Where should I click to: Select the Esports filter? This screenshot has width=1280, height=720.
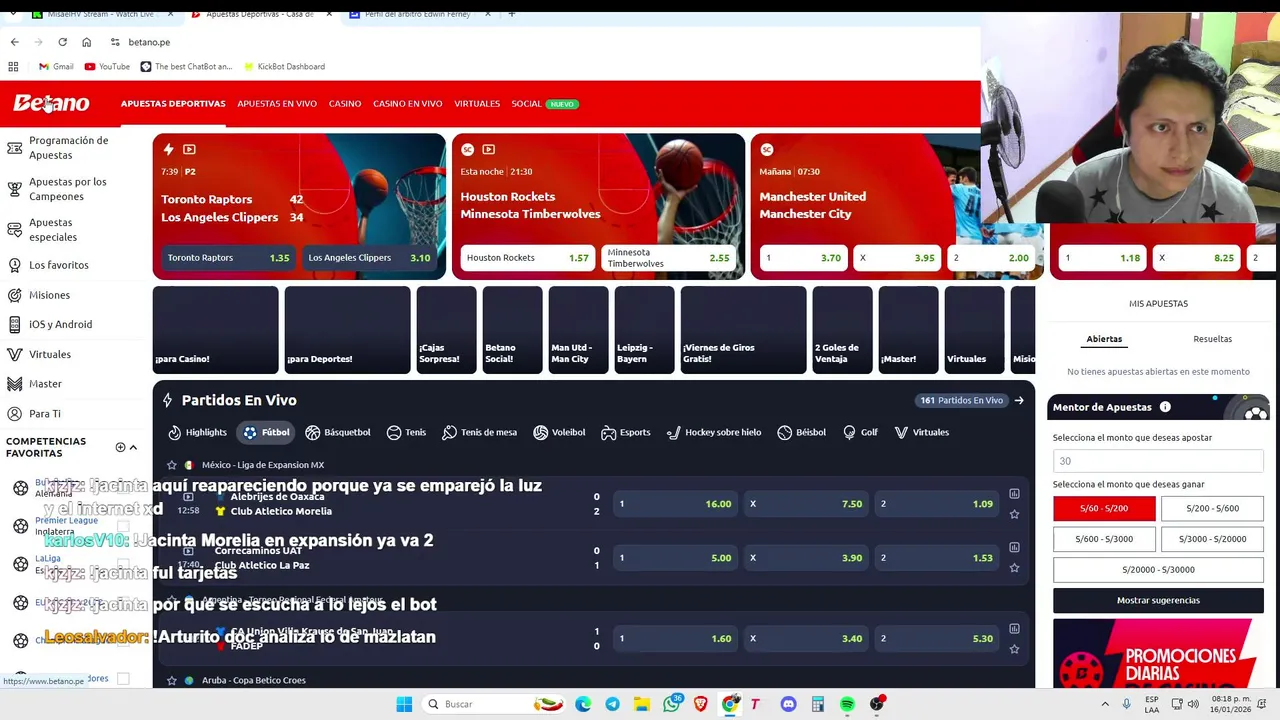click(625, 432)
